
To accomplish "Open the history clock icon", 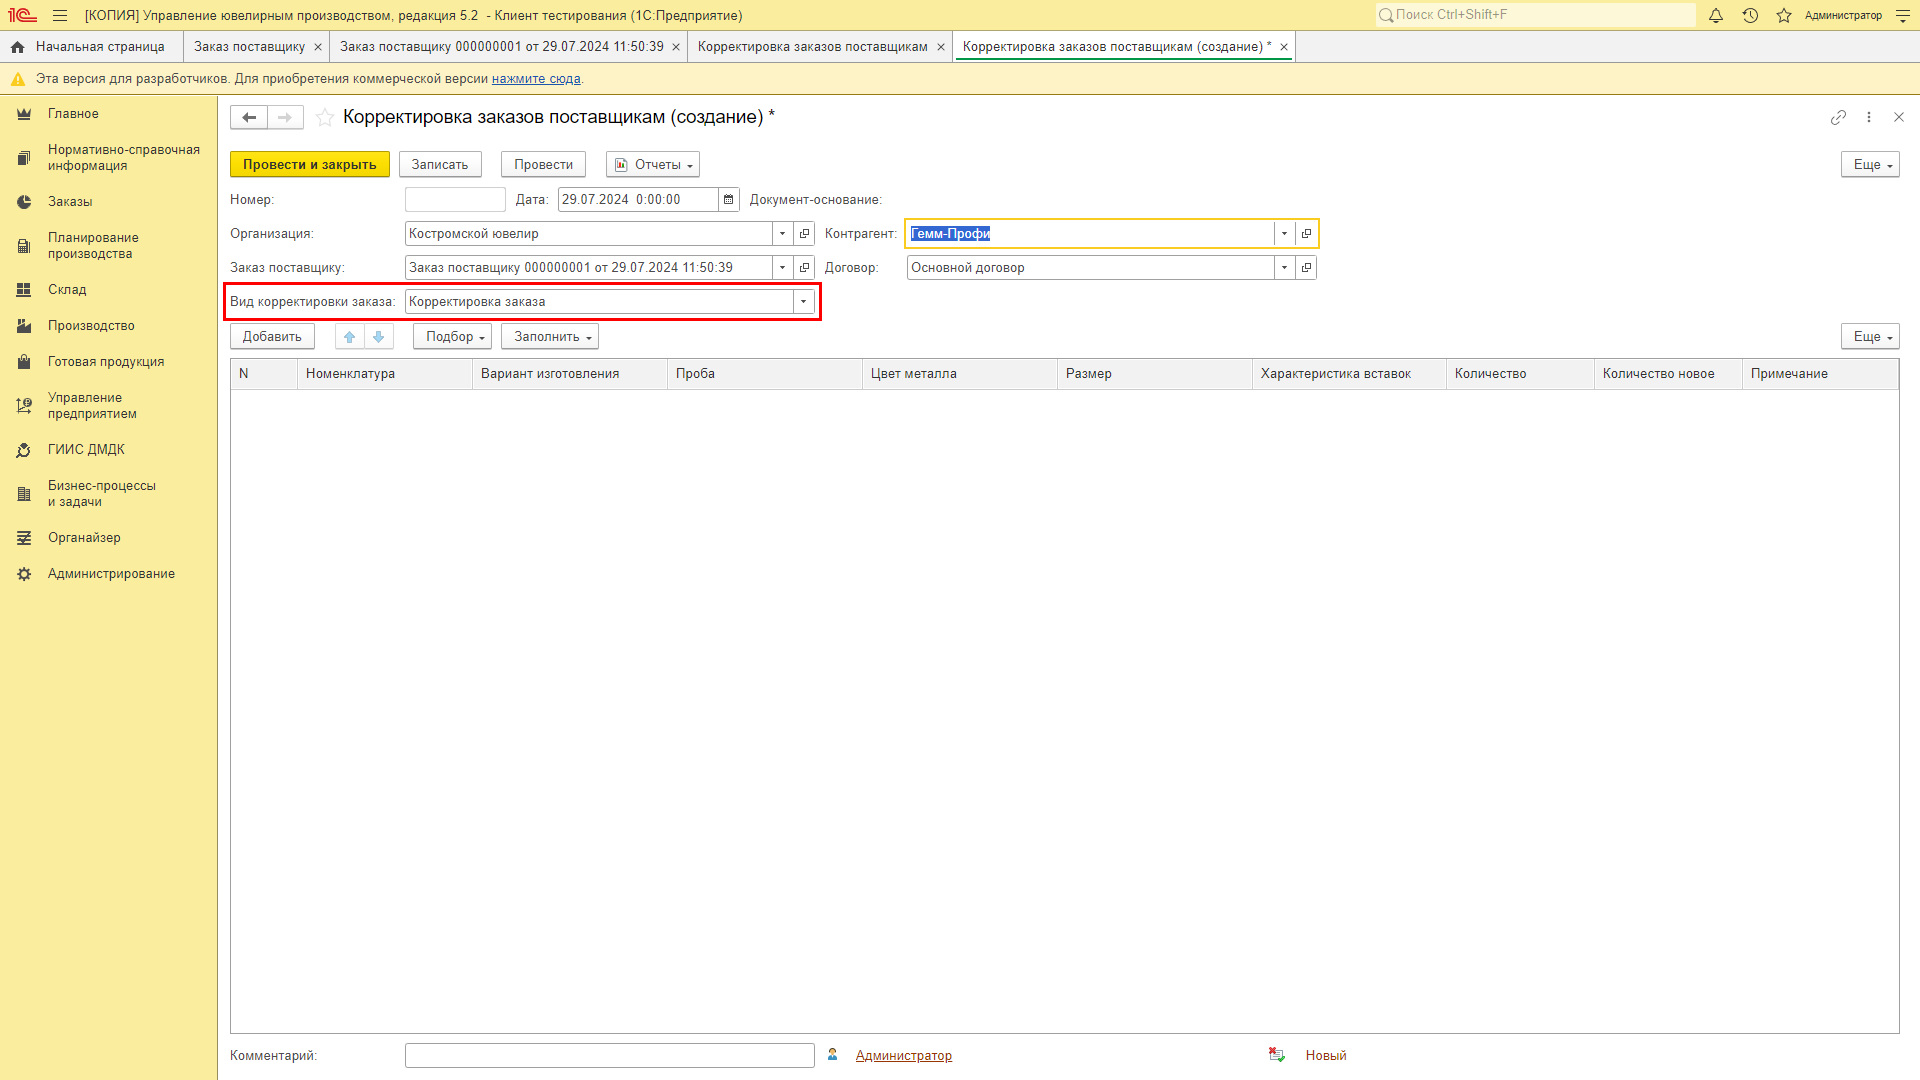I will (x=1750, y=15).
